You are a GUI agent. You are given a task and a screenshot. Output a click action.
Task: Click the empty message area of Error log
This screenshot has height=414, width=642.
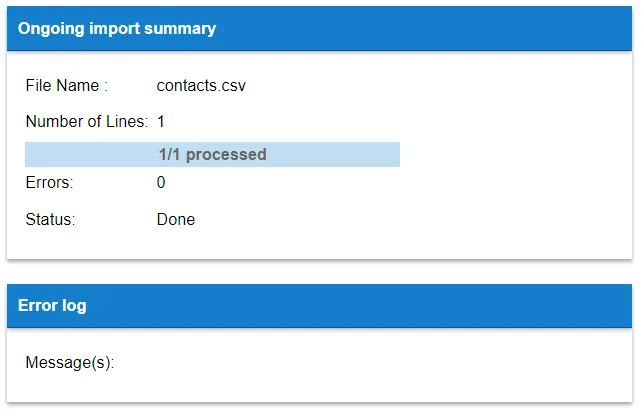pos(368,363)
